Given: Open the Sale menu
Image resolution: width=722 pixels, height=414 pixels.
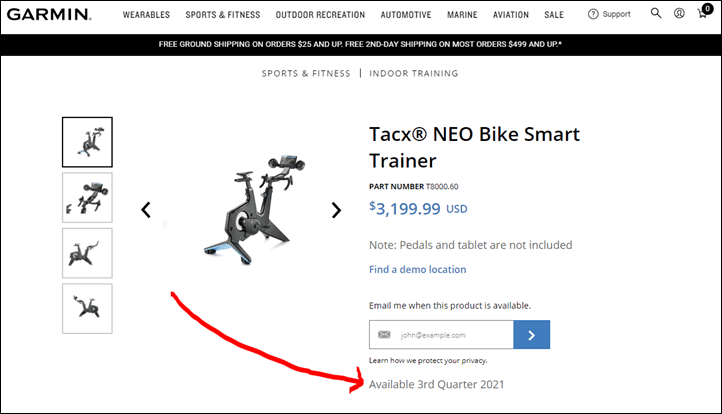Looking at the screenshot, I should pyautogui.click(x=553, y=15).
